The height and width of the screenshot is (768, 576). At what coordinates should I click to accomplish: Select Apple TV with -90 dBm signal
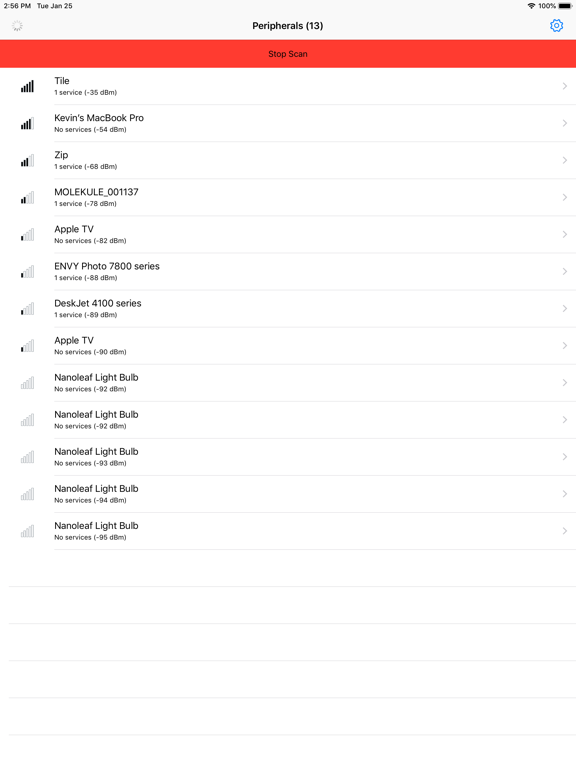(x=288, y=346)
